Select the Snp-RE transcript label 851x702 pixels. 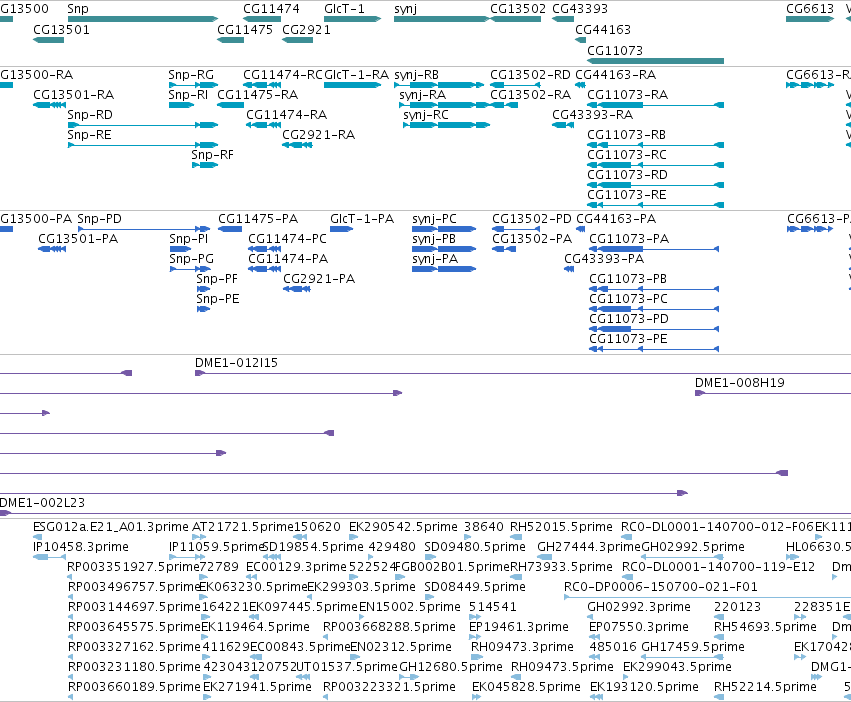pos(90,135)
